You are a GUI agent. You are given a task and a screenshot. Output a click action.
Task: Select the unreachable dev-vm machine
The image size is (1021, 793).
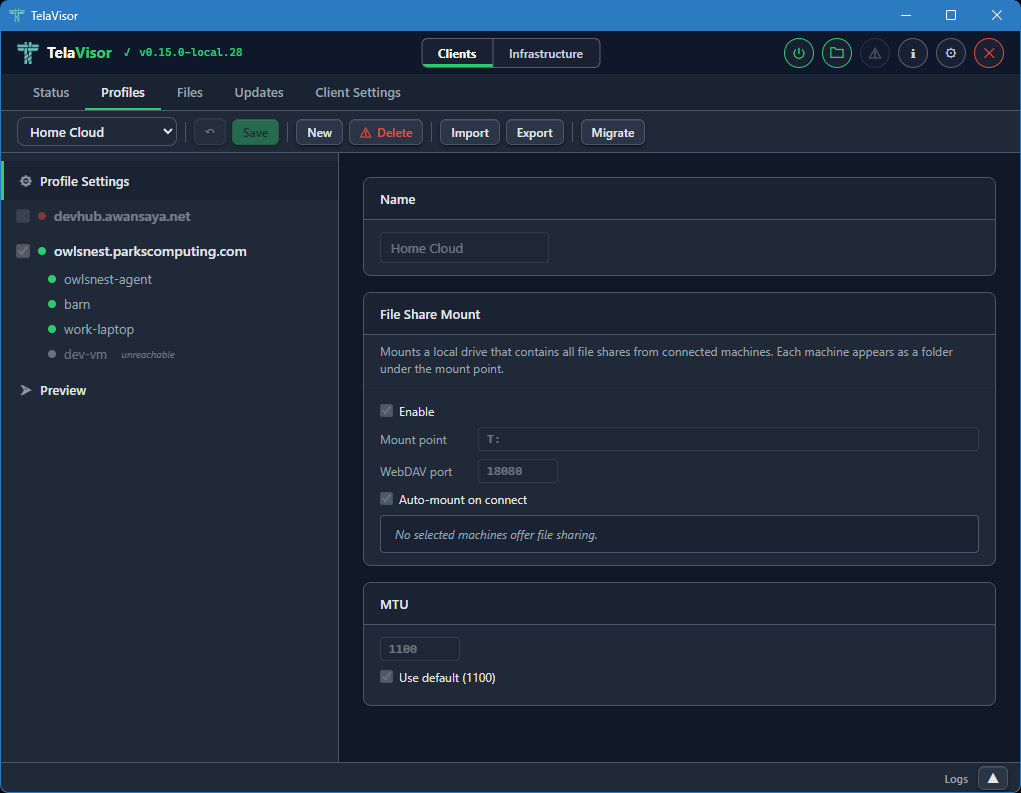point(85,354)
